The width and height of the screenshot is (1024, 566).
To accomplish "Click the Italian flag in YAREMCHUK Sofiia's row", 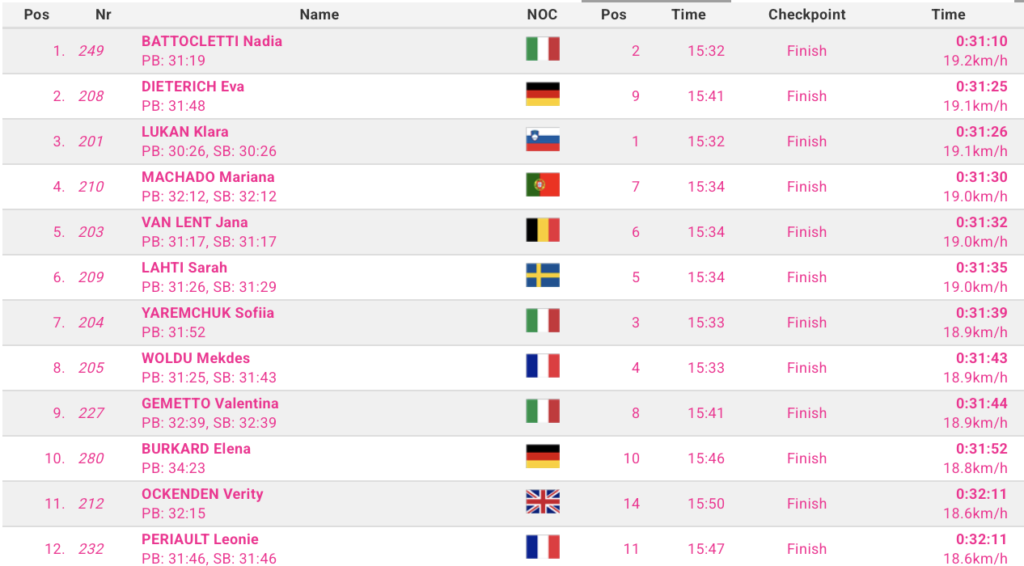I will point(542,321).
